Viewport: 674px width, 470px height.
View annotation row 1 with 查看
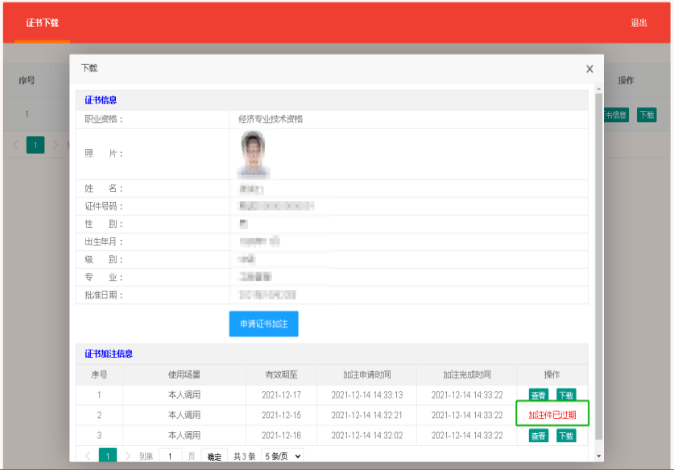(x=538, y=395)
